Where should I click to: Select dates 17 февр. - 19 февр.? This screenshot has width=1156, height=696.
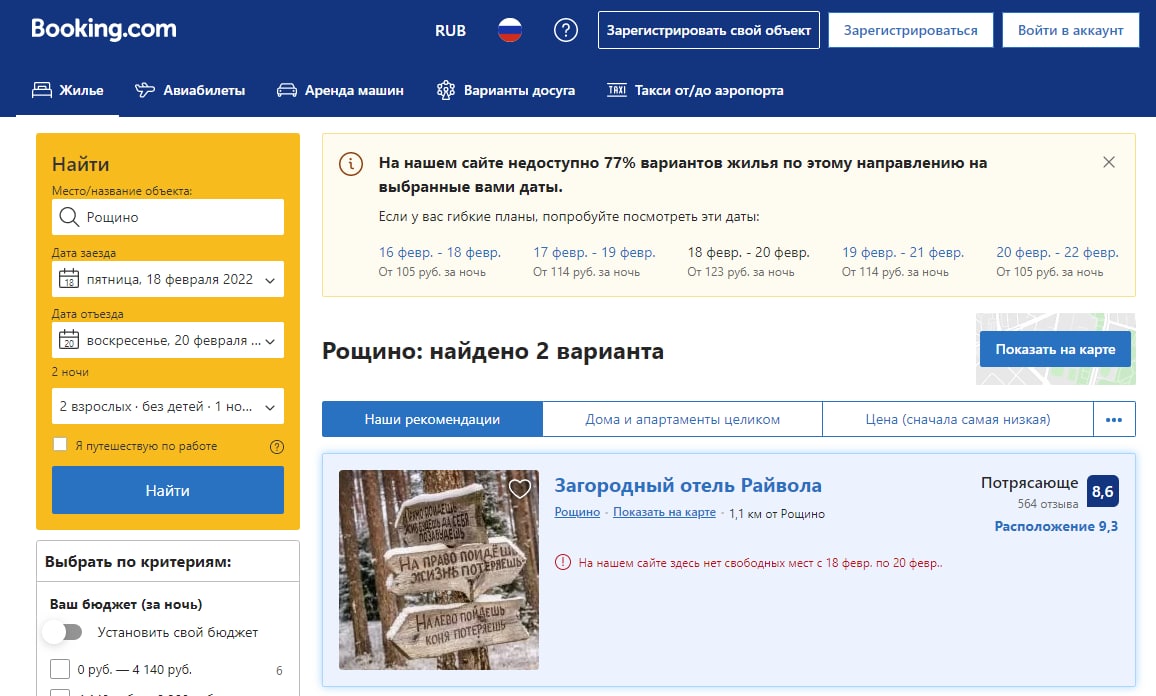click(x=594, y=252)
